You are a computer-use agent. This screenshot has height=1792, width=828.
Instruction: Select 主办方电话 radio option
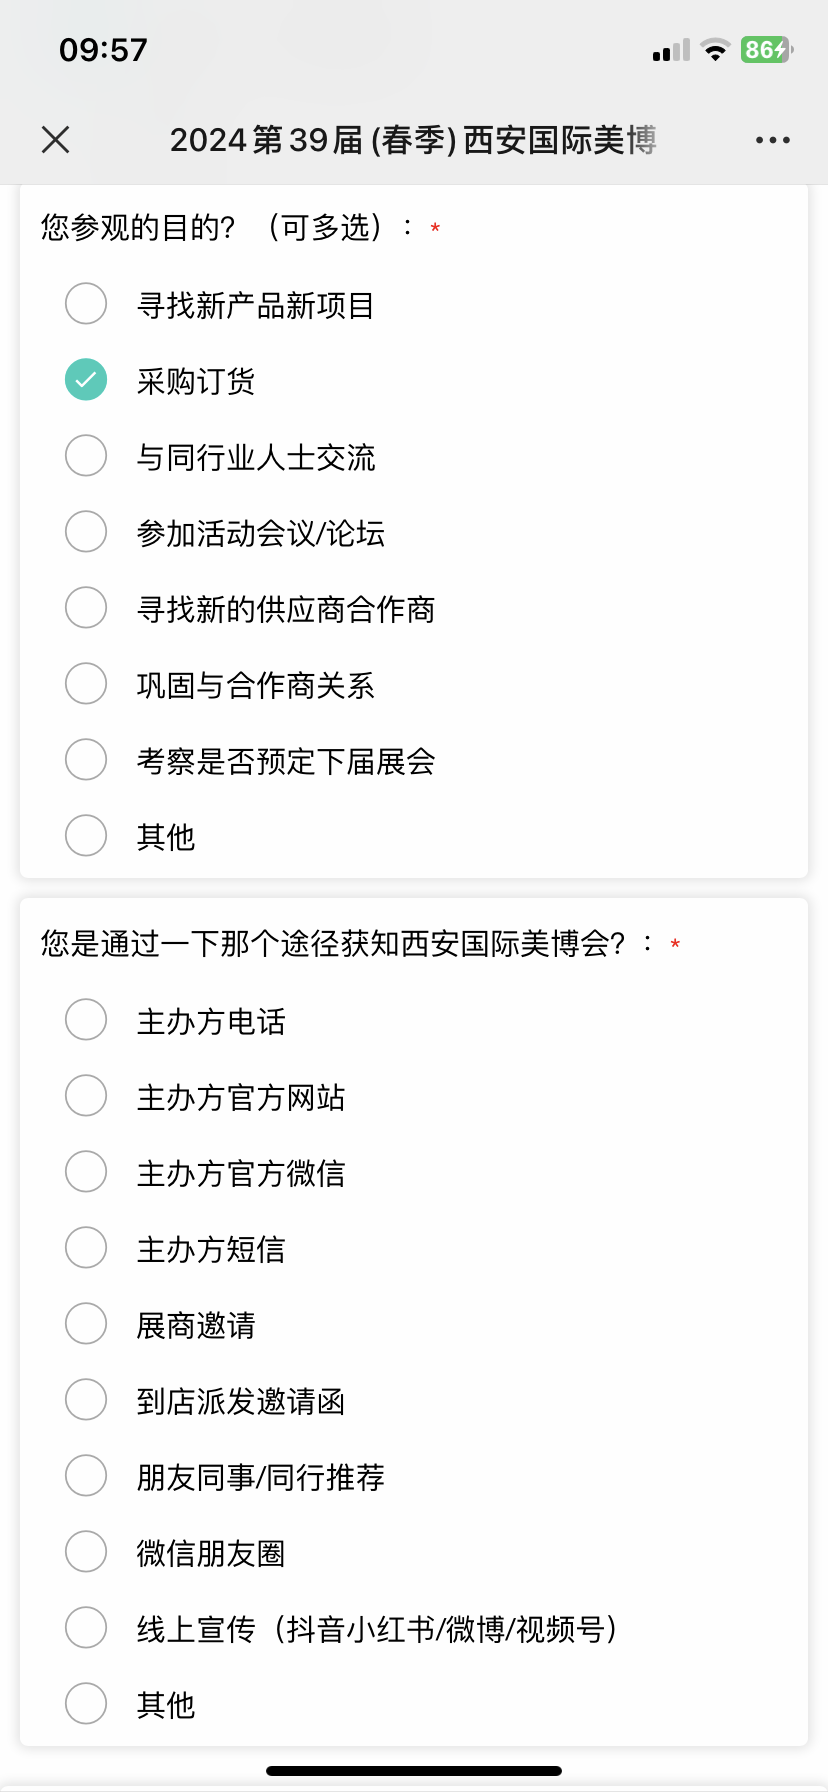tap(86, 1020)
